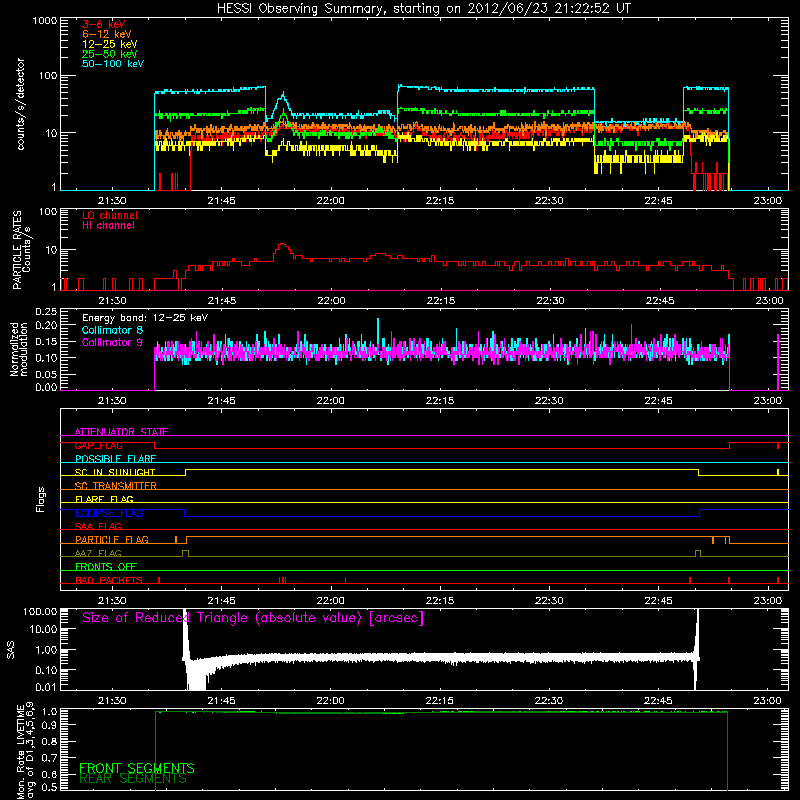Click the 22:00 time label under count-rate panel
The height and width of the screenshot is (800, 800).
[331, 201]
